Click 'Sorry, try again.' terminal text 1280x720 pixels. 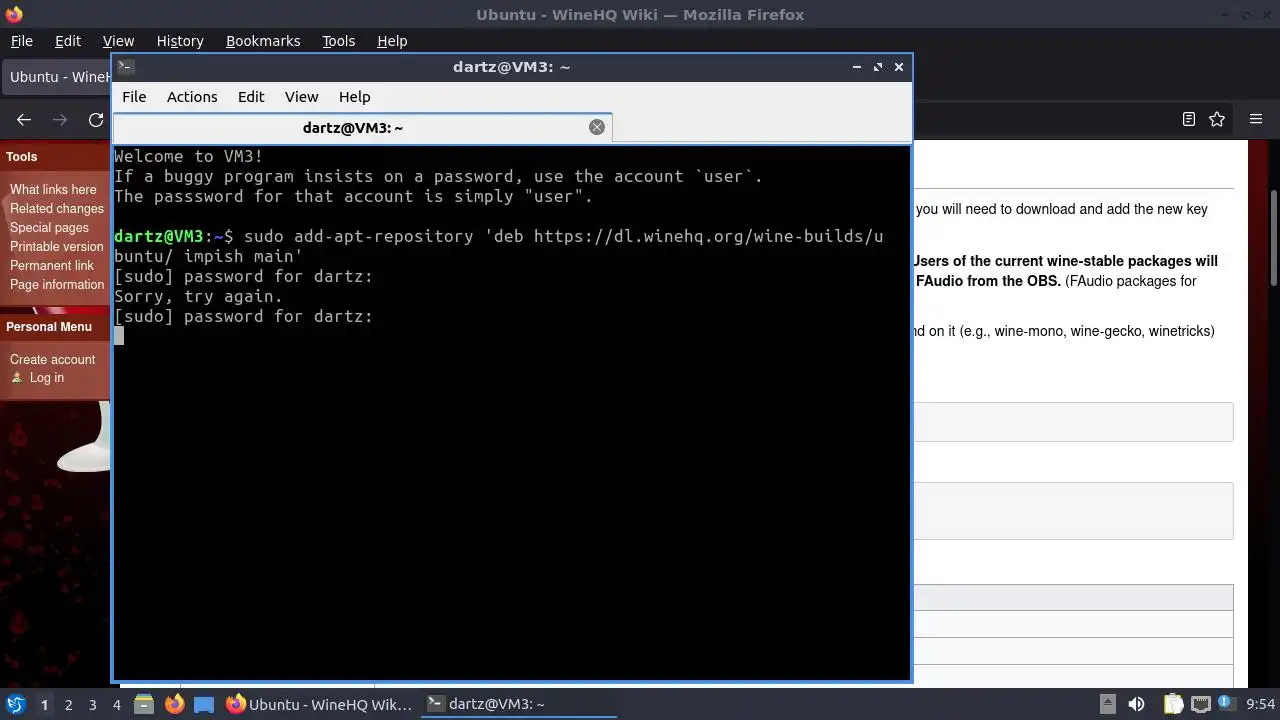198,296
